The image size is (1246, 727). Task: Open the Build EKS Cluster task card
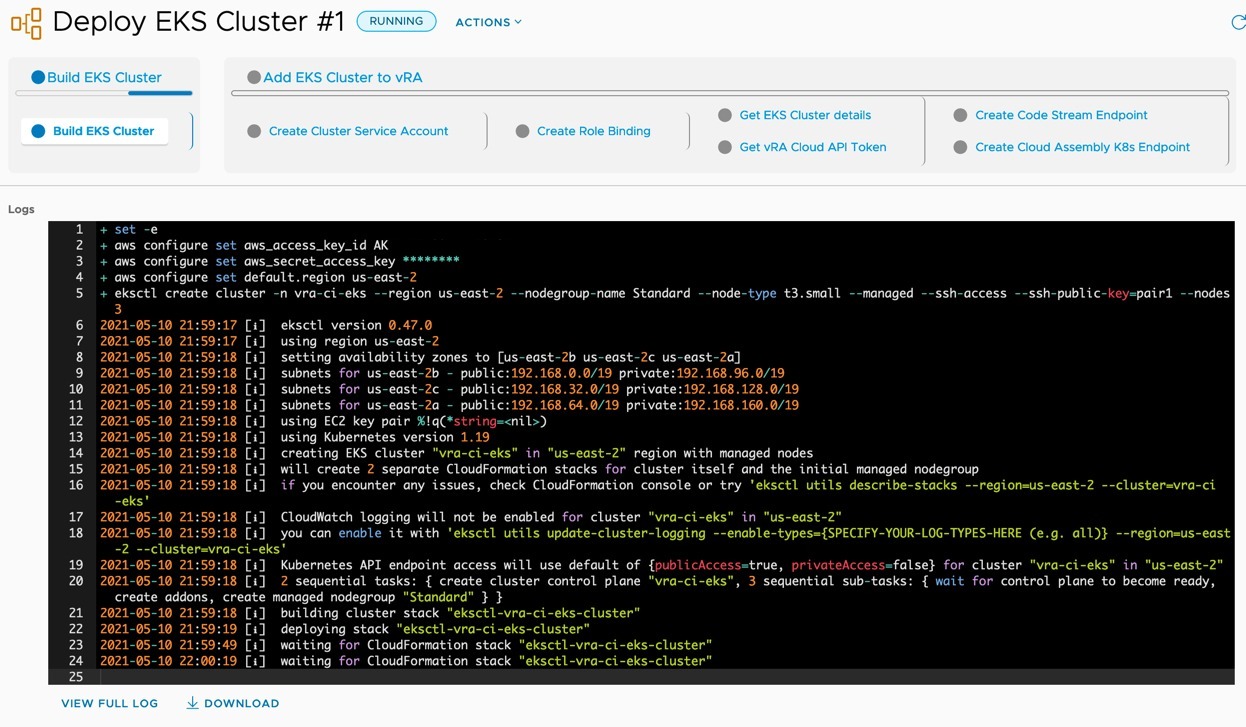(x=94, y=131)
